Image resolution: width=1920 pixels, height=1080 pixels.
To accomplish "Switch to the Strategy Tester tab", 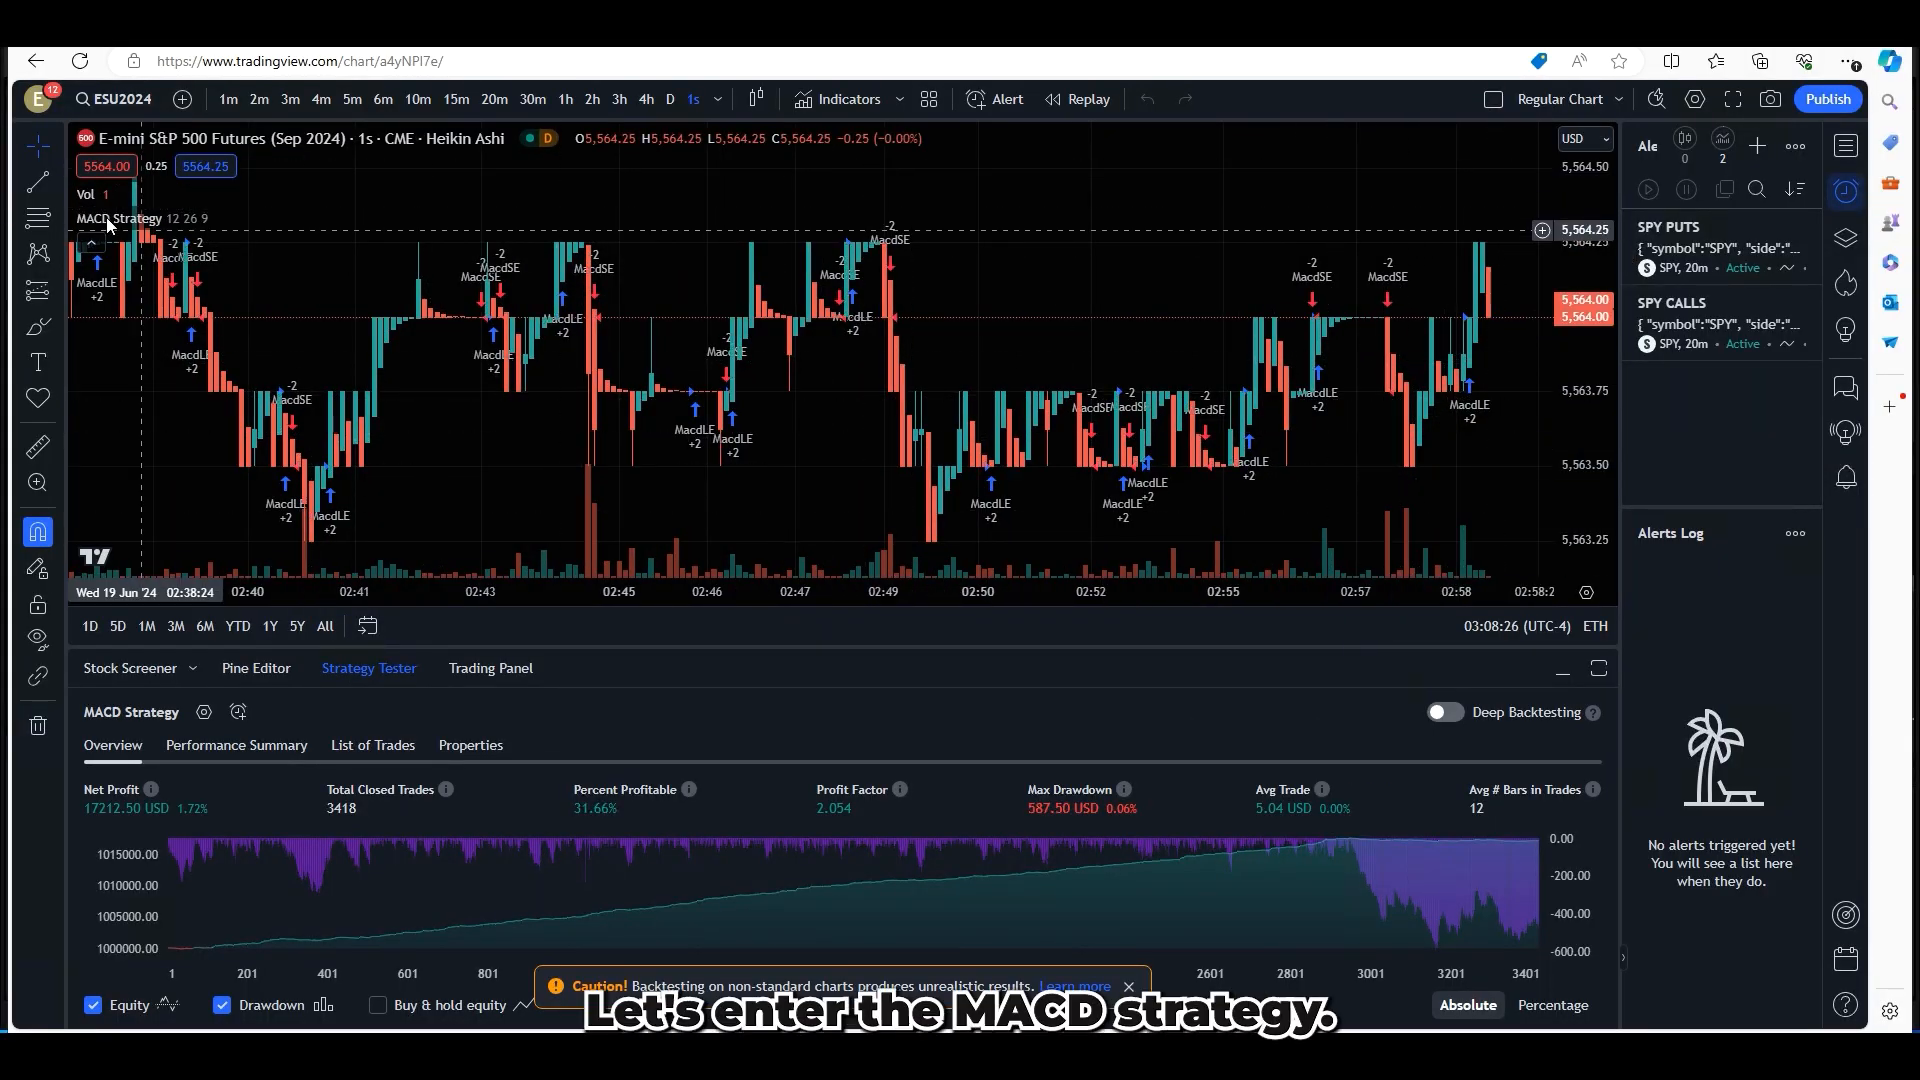I will 369,668.
